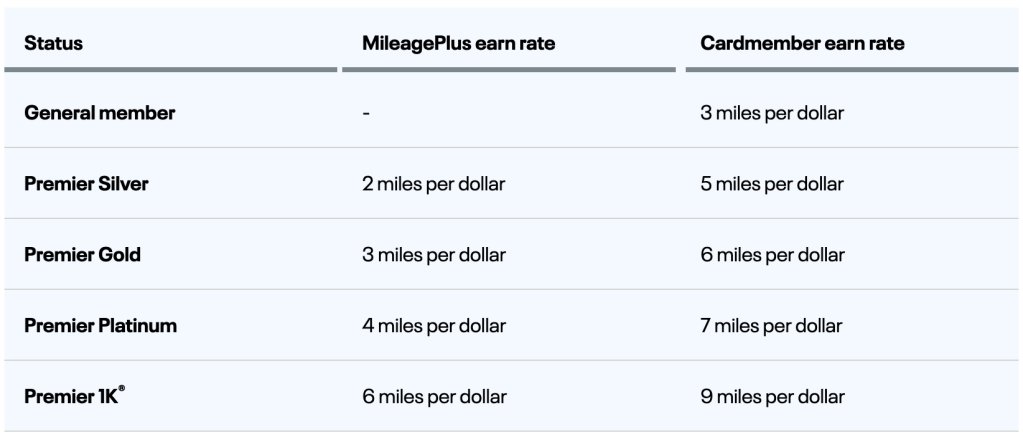Viewport: 1023px width, 438px height.
Task: Click the Cardmember earn rate column header
Action: click(804, 44)
